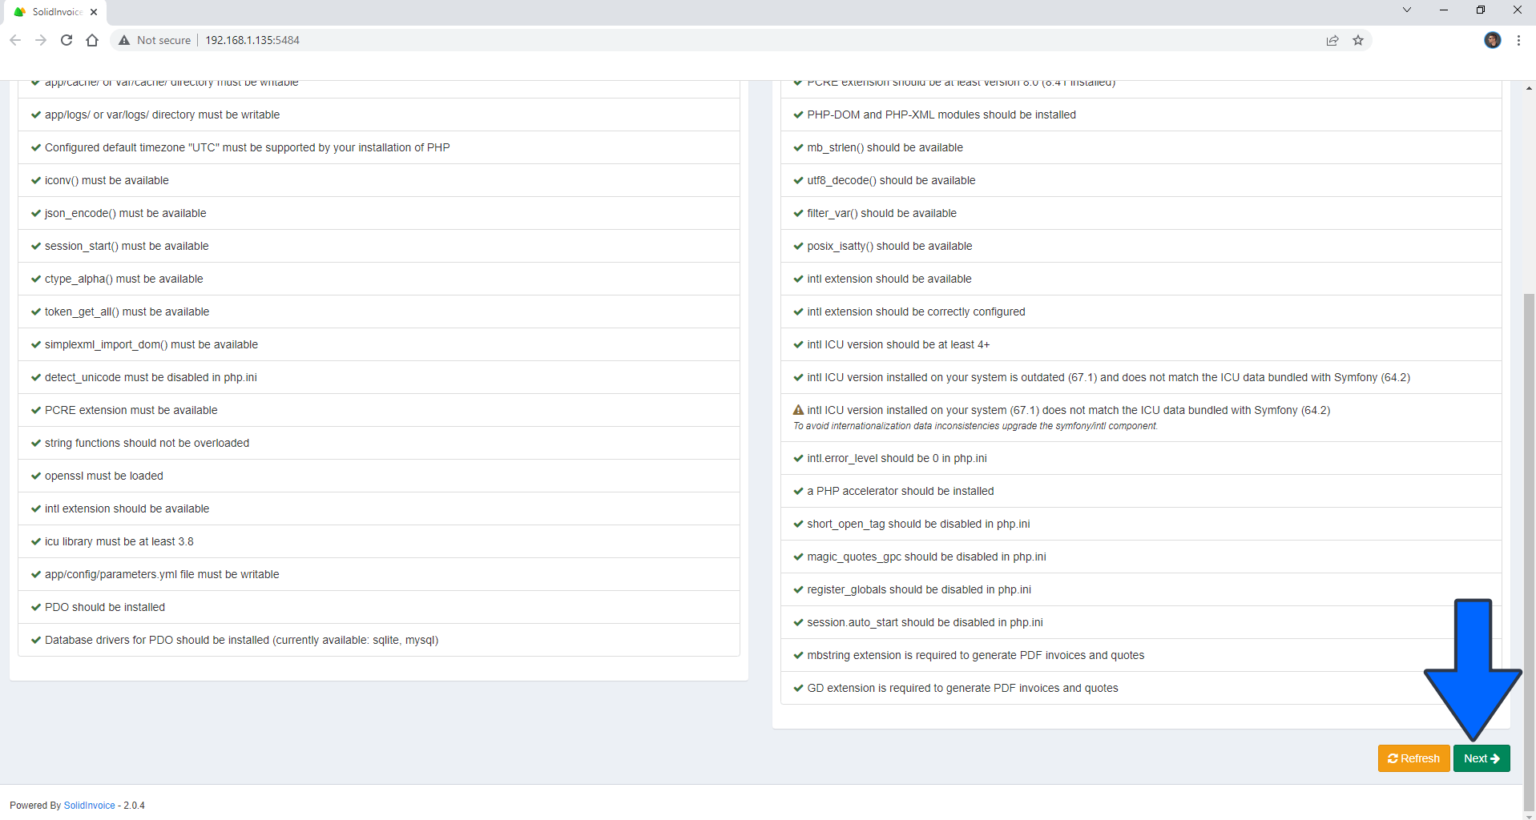Open the browser profile avatar
This screenshot has width=1536, height=820.
coord(1492,40)
